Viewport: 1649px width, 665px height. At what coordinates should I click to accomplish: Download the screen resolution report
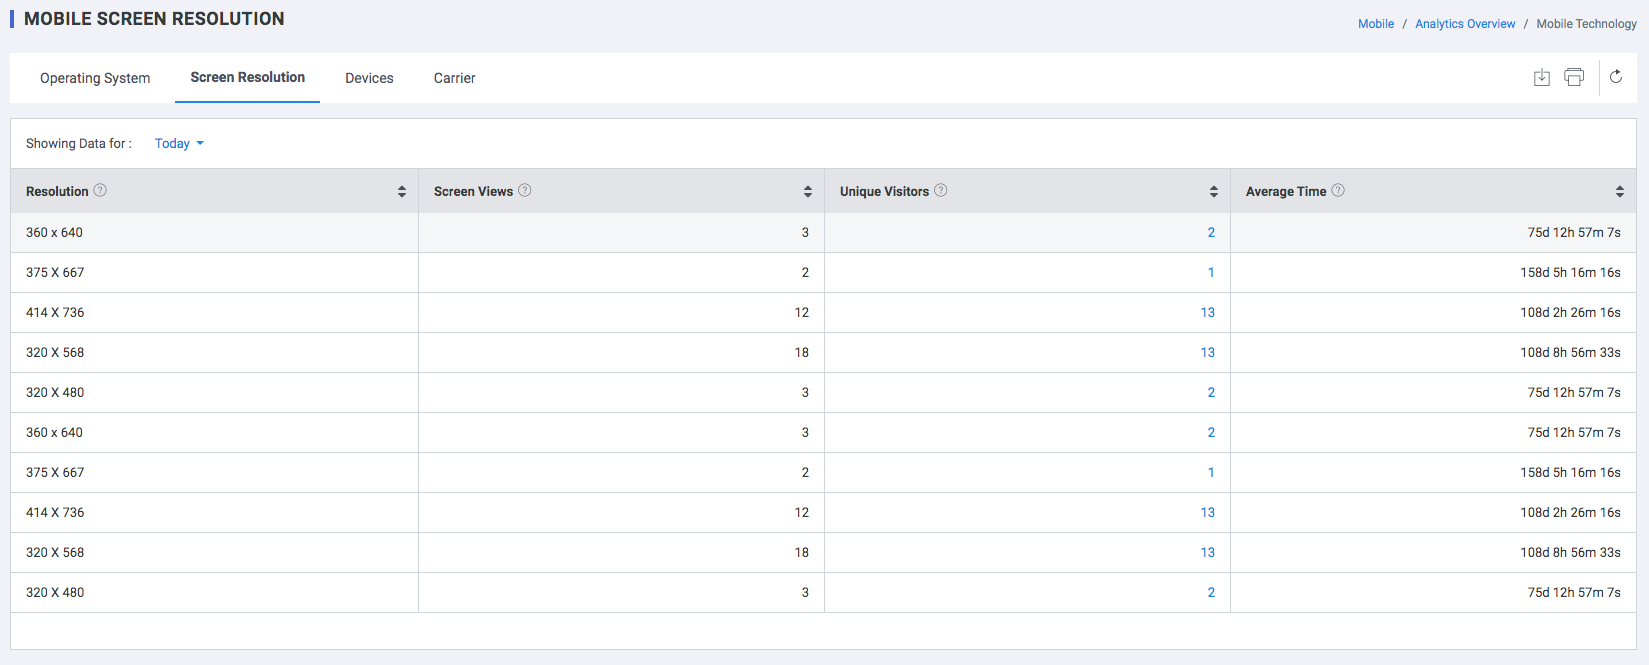pos(1542,77)
